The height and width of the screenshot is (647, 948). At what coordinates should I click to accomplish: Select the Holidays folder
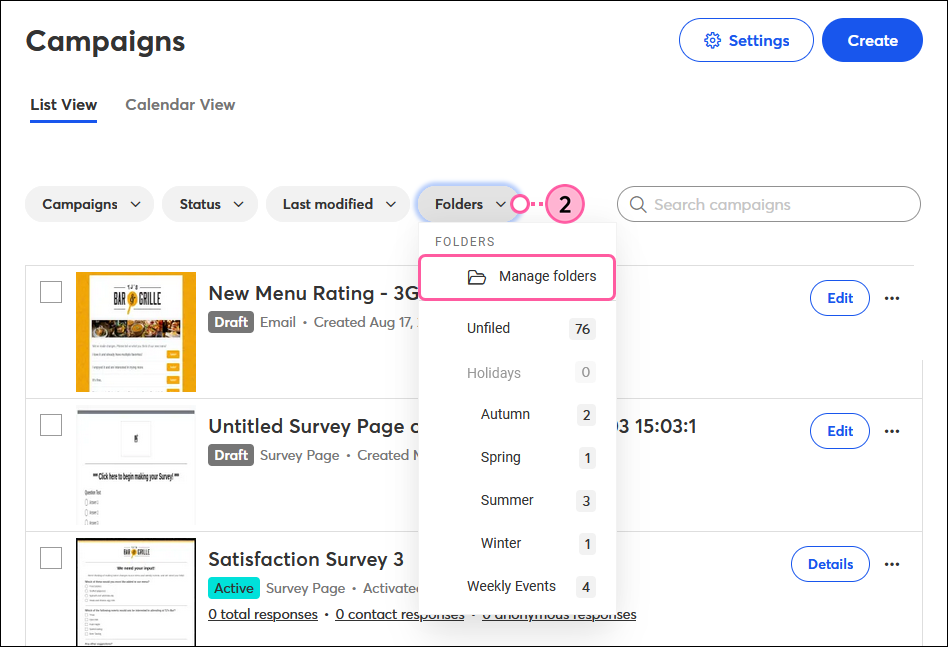pyautogui.click(x=518, y=372)
